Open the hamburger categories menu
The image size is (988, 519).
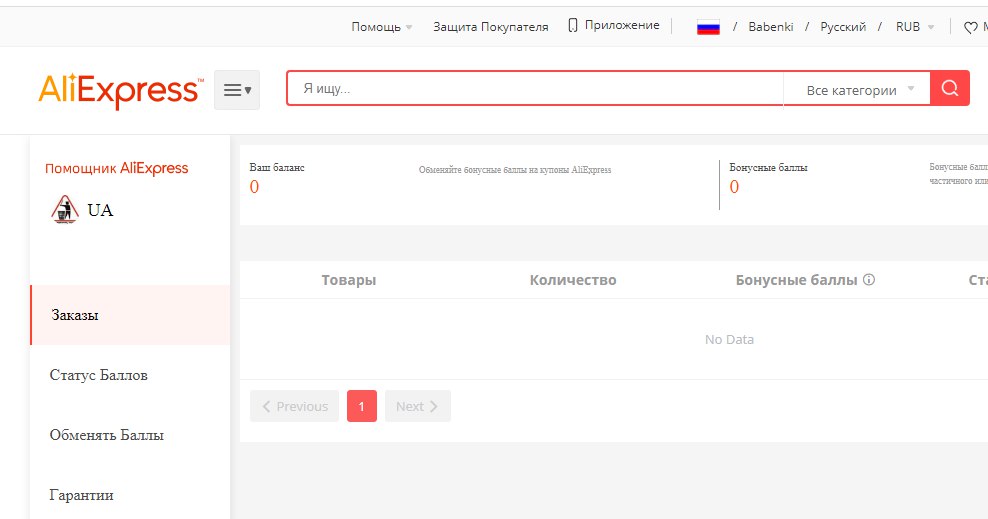[x=237, y=90]
